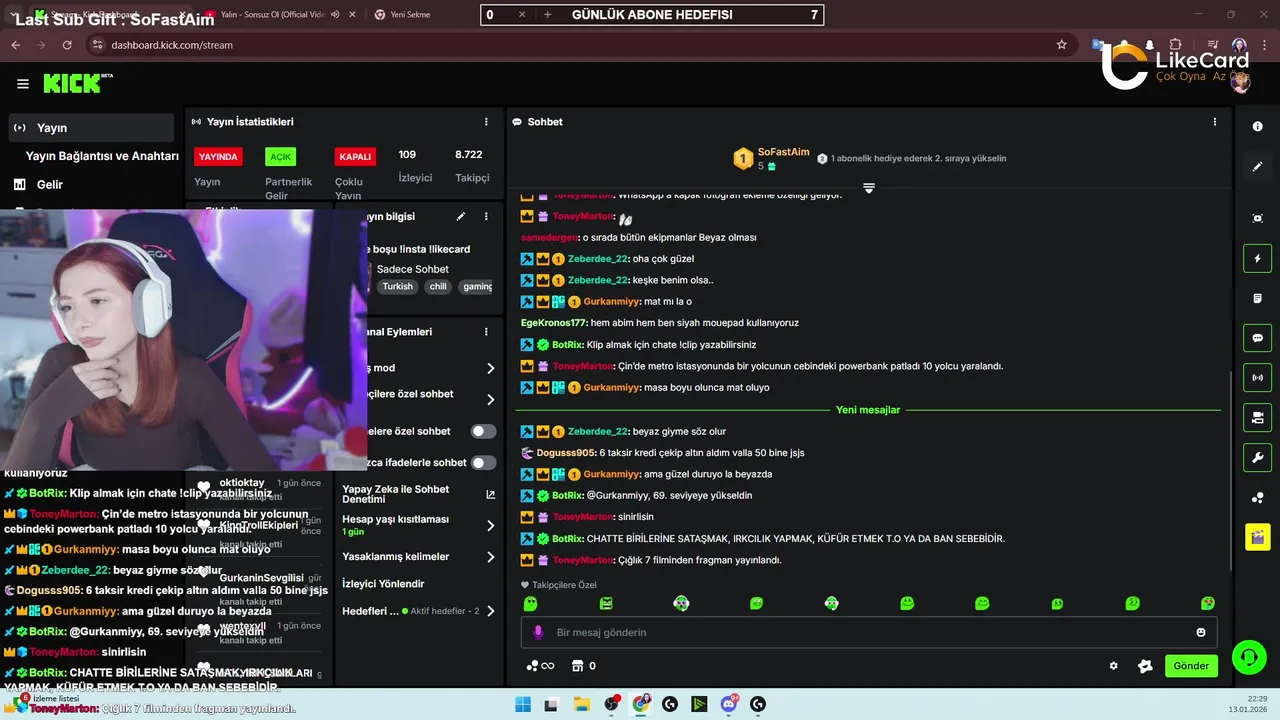Open external link for Yapay Zeka ile Sohbet Denetimi

(490, 494)
